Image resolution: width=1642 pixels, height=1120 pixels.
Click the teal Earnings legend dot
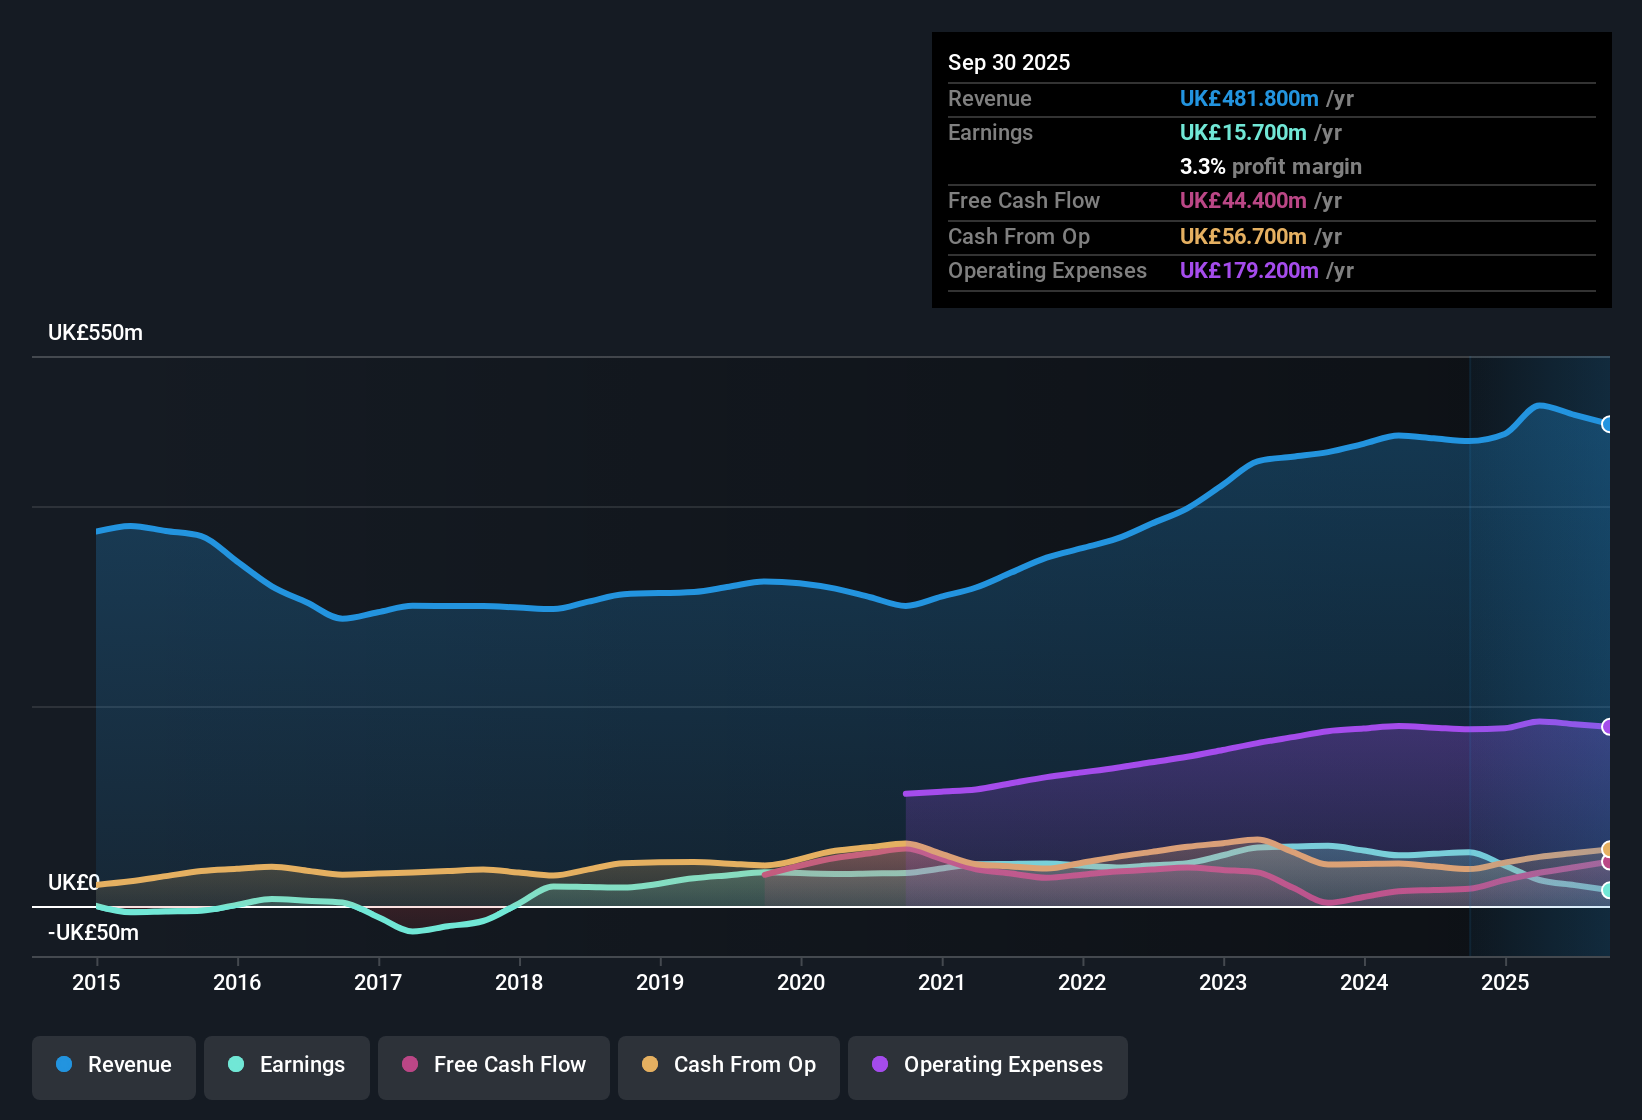coord(236,1065)
